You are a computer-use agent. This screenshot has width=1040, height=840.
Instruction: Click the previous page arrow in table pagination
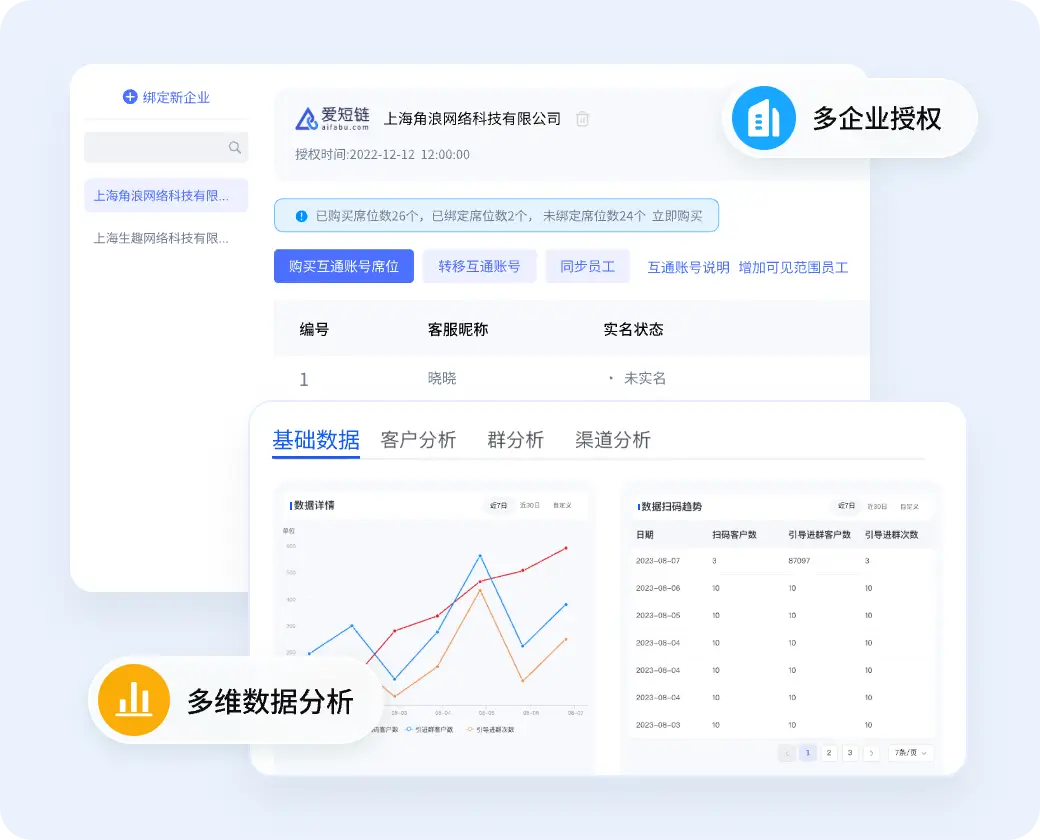coord(786,752)
